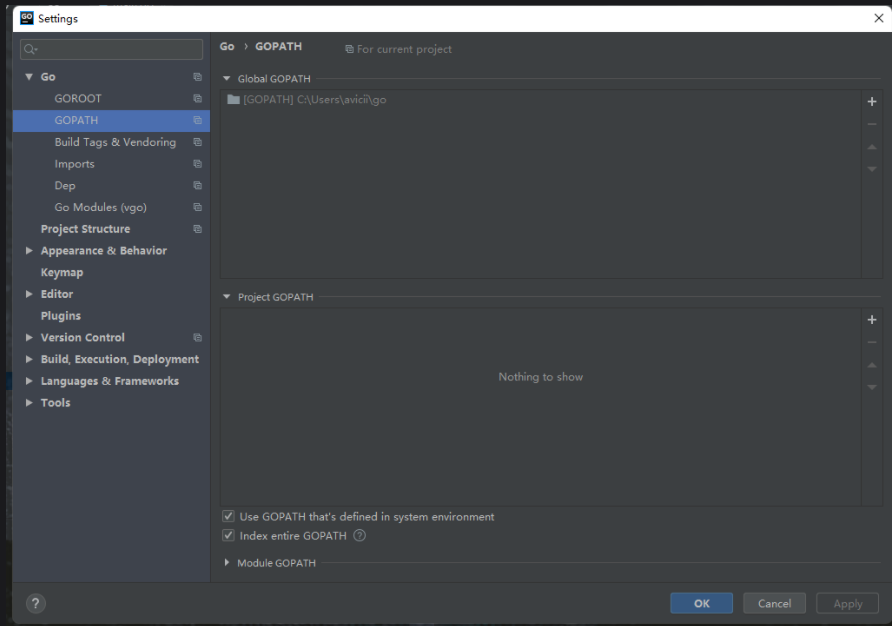Close the Settings dialog
This screenshot has height=626, width=892.
tap(878, 18)
